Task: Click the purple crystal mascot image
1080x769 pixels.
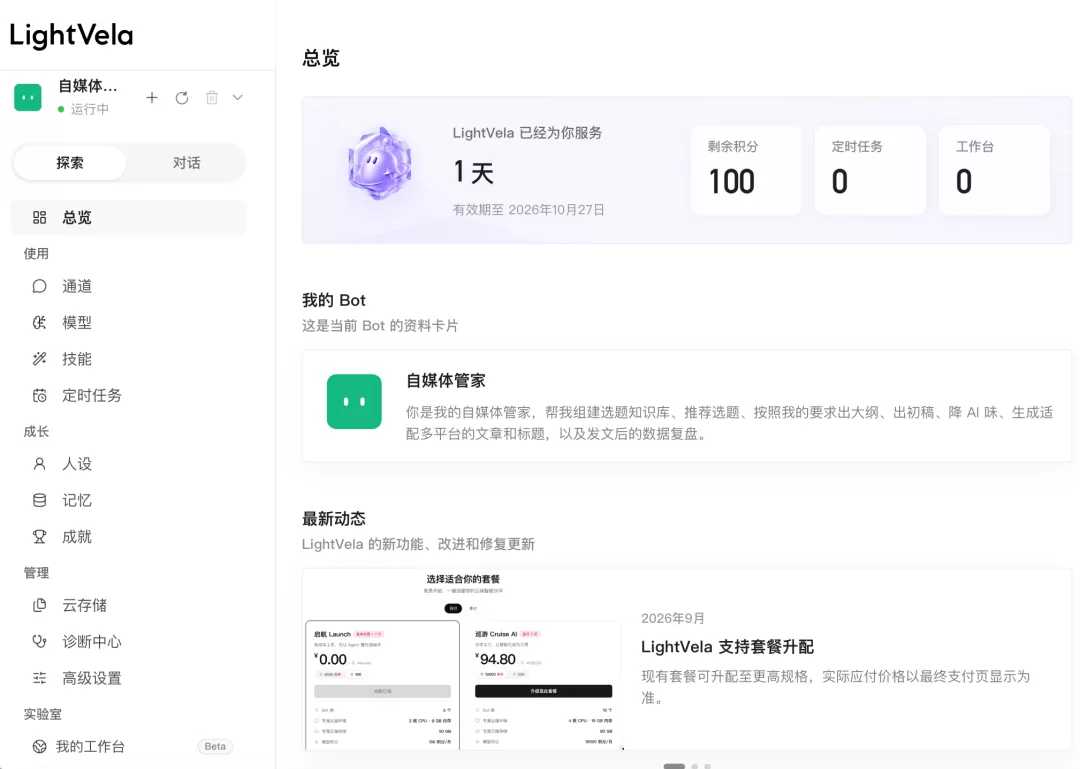Action: 380,164
